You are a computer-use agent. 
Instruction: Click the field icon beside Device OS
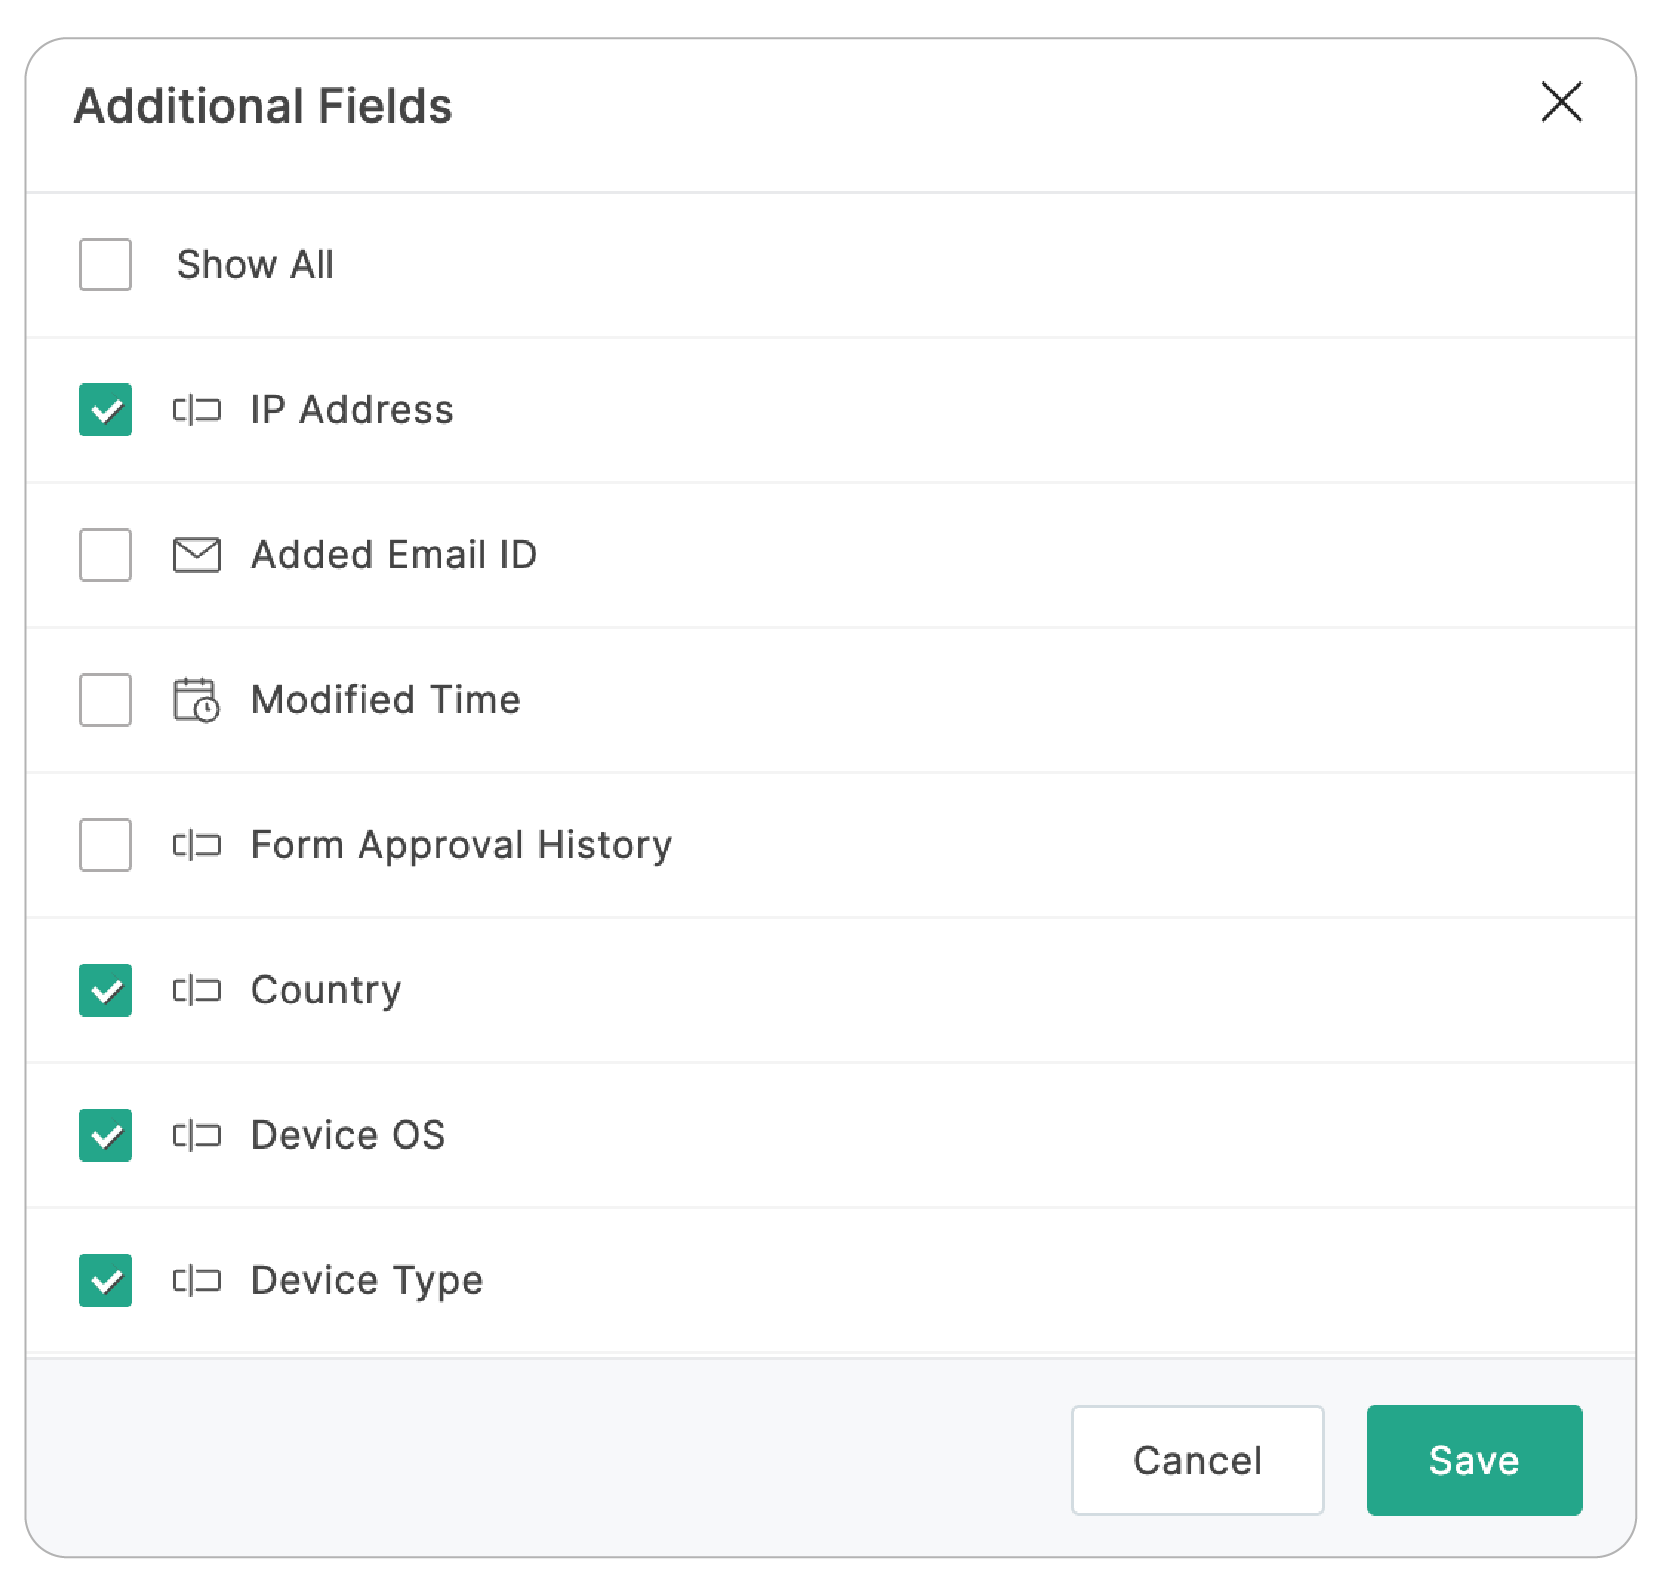(x=197, y=1135)
